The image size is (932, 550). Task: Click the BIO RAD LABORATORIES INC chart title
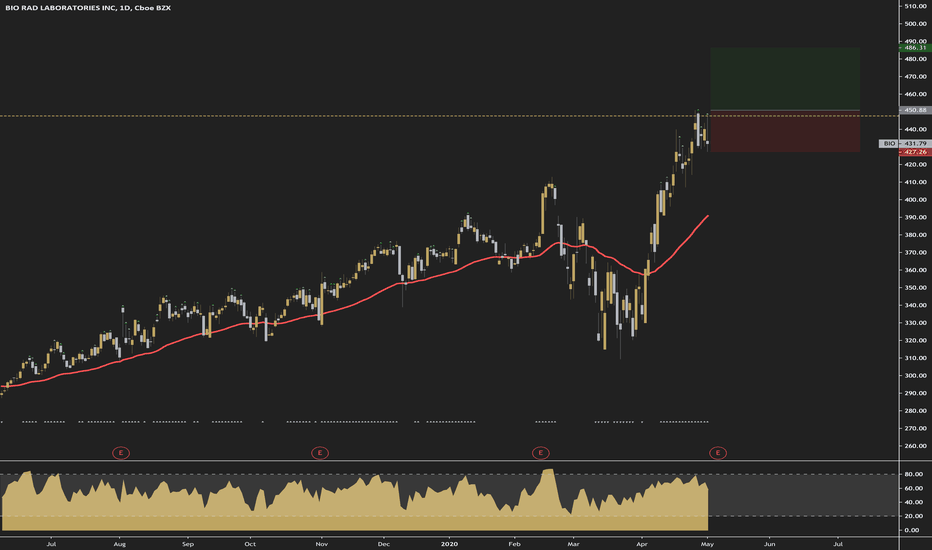pyautogui.click(x=88, y=8)
